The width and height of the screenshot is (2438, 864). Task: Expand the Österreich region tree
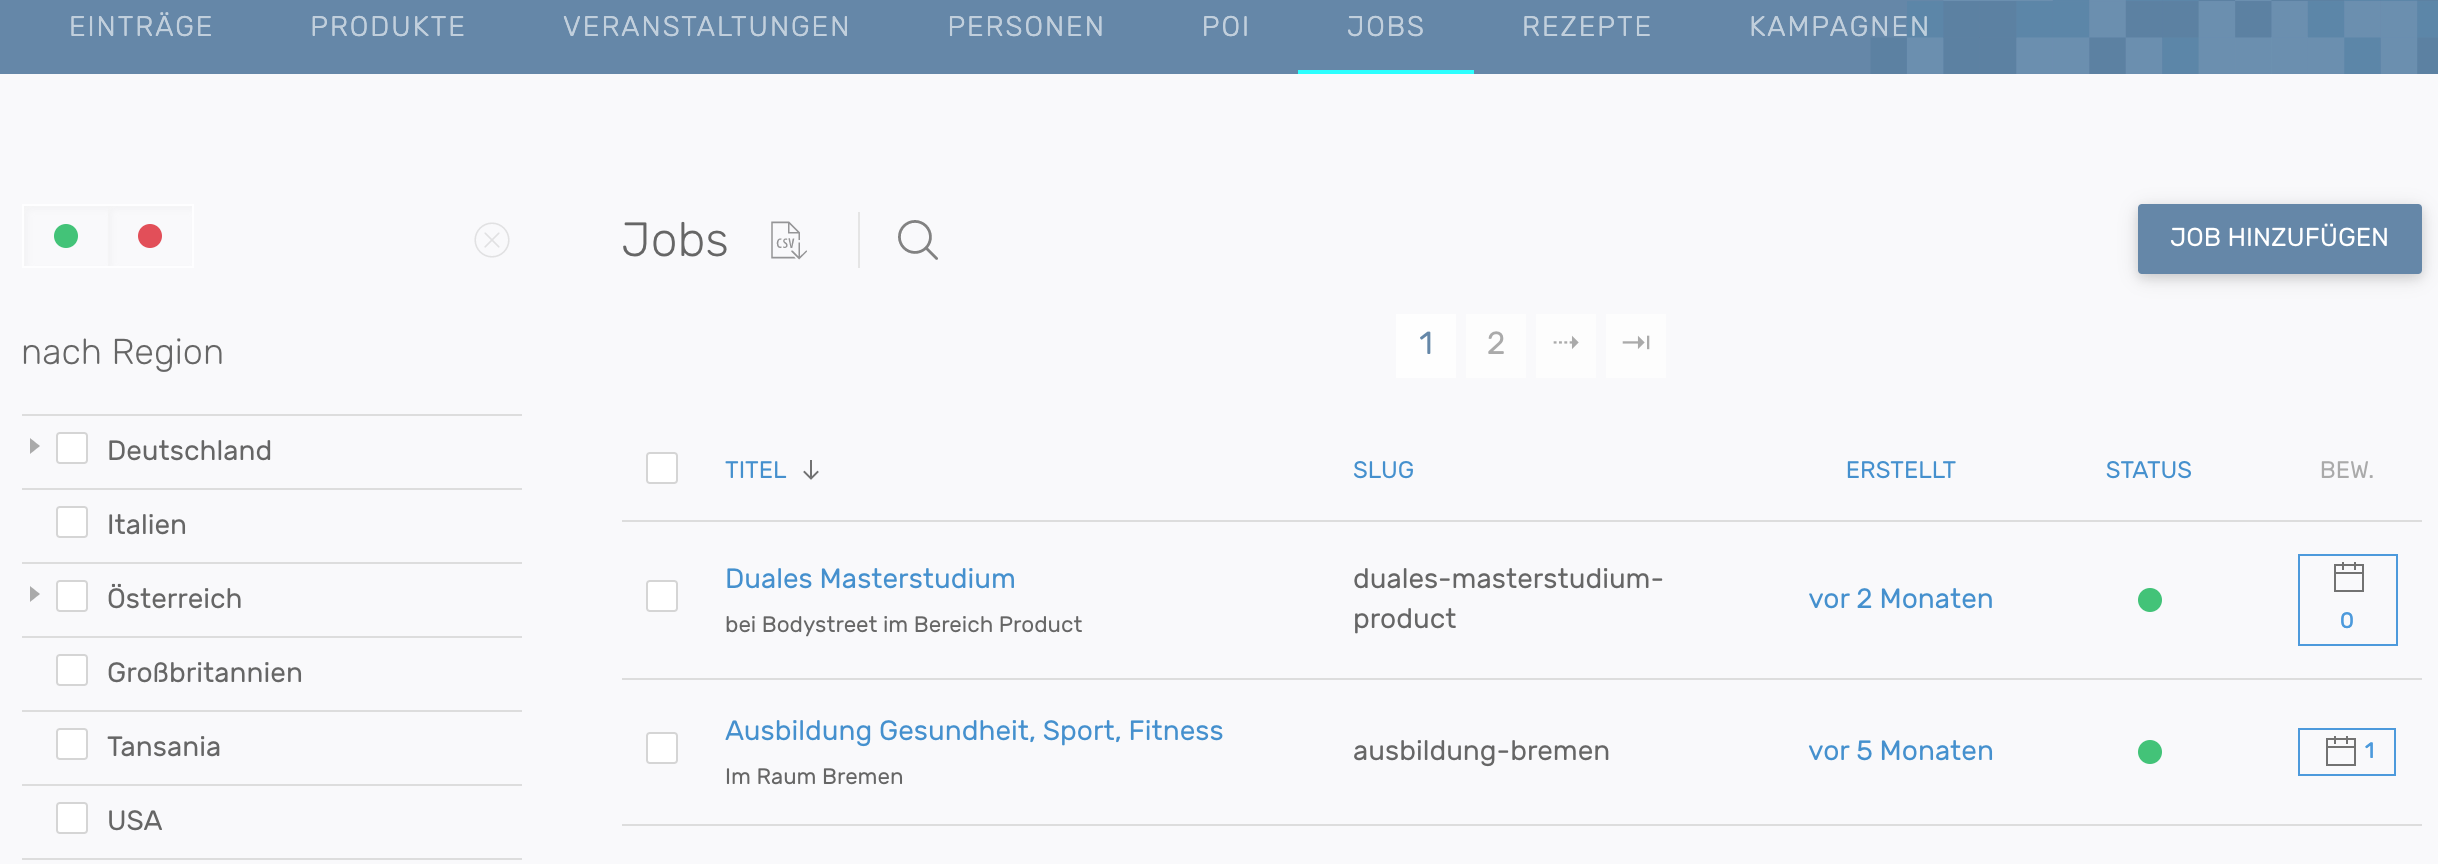point(34,594)
